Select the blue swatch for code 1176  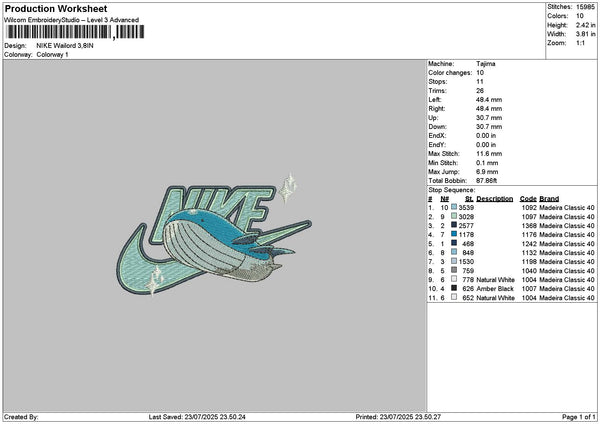454,234
